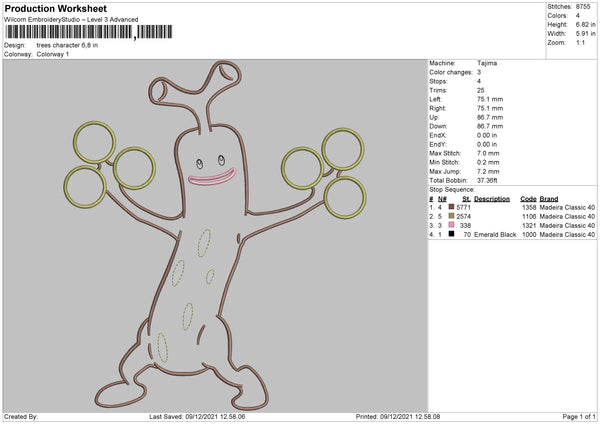Click the Min Stitch value 0.2 mm
Screen dimensions: 600x424
tap(488, 162)
